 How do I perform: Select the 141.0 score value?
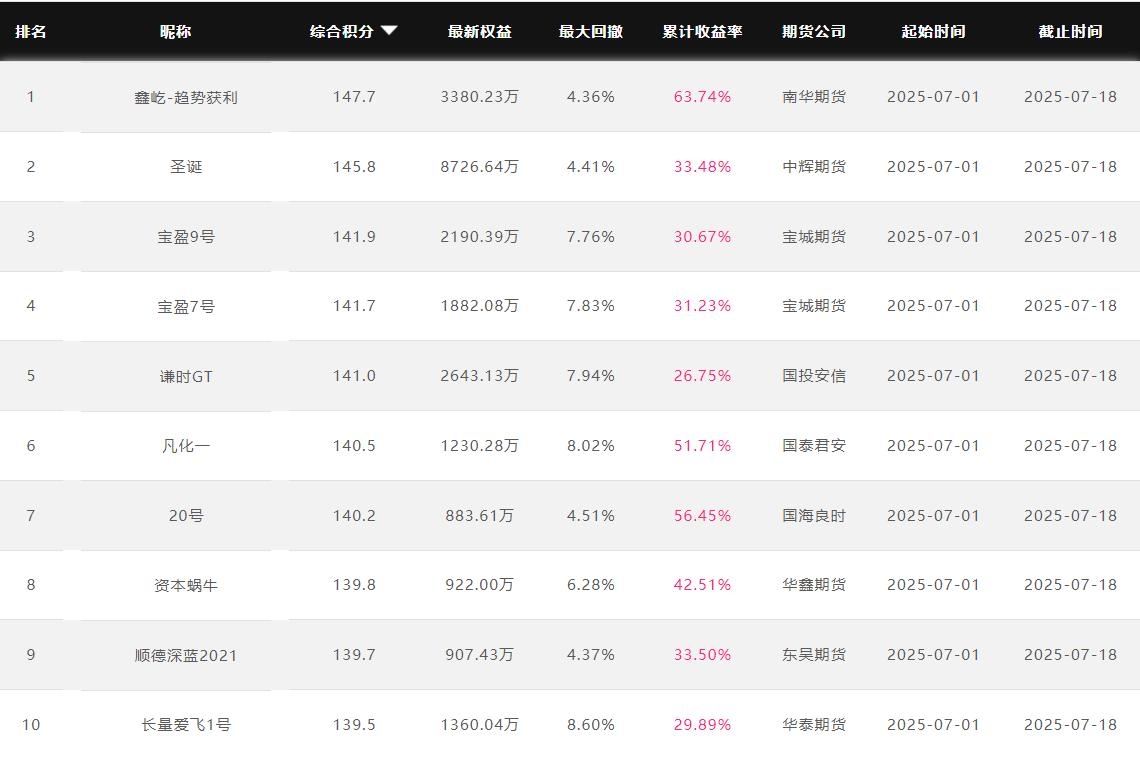[x=354, y=375]
